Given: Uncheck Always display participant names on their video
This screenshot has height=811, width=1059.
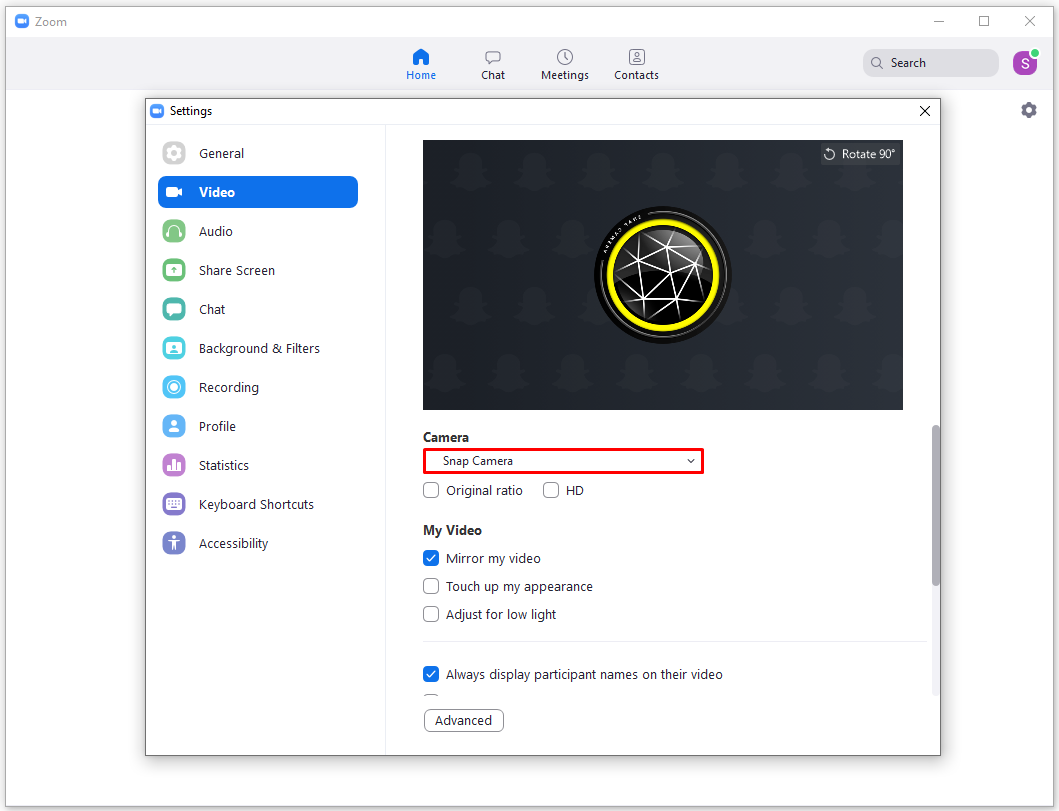Looking at the screenshot, I should coord(431,674).
